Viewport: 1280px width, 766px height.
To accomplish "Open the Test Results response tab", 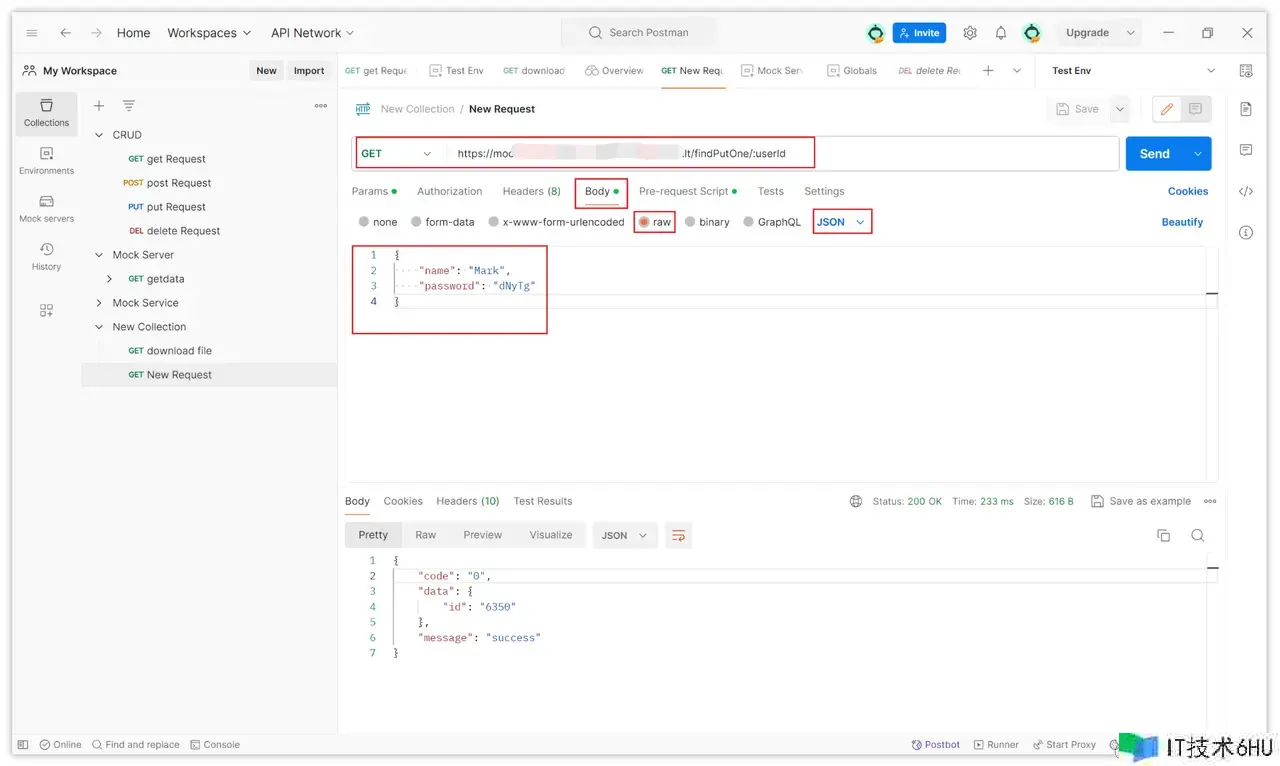I will click(543, 502).
